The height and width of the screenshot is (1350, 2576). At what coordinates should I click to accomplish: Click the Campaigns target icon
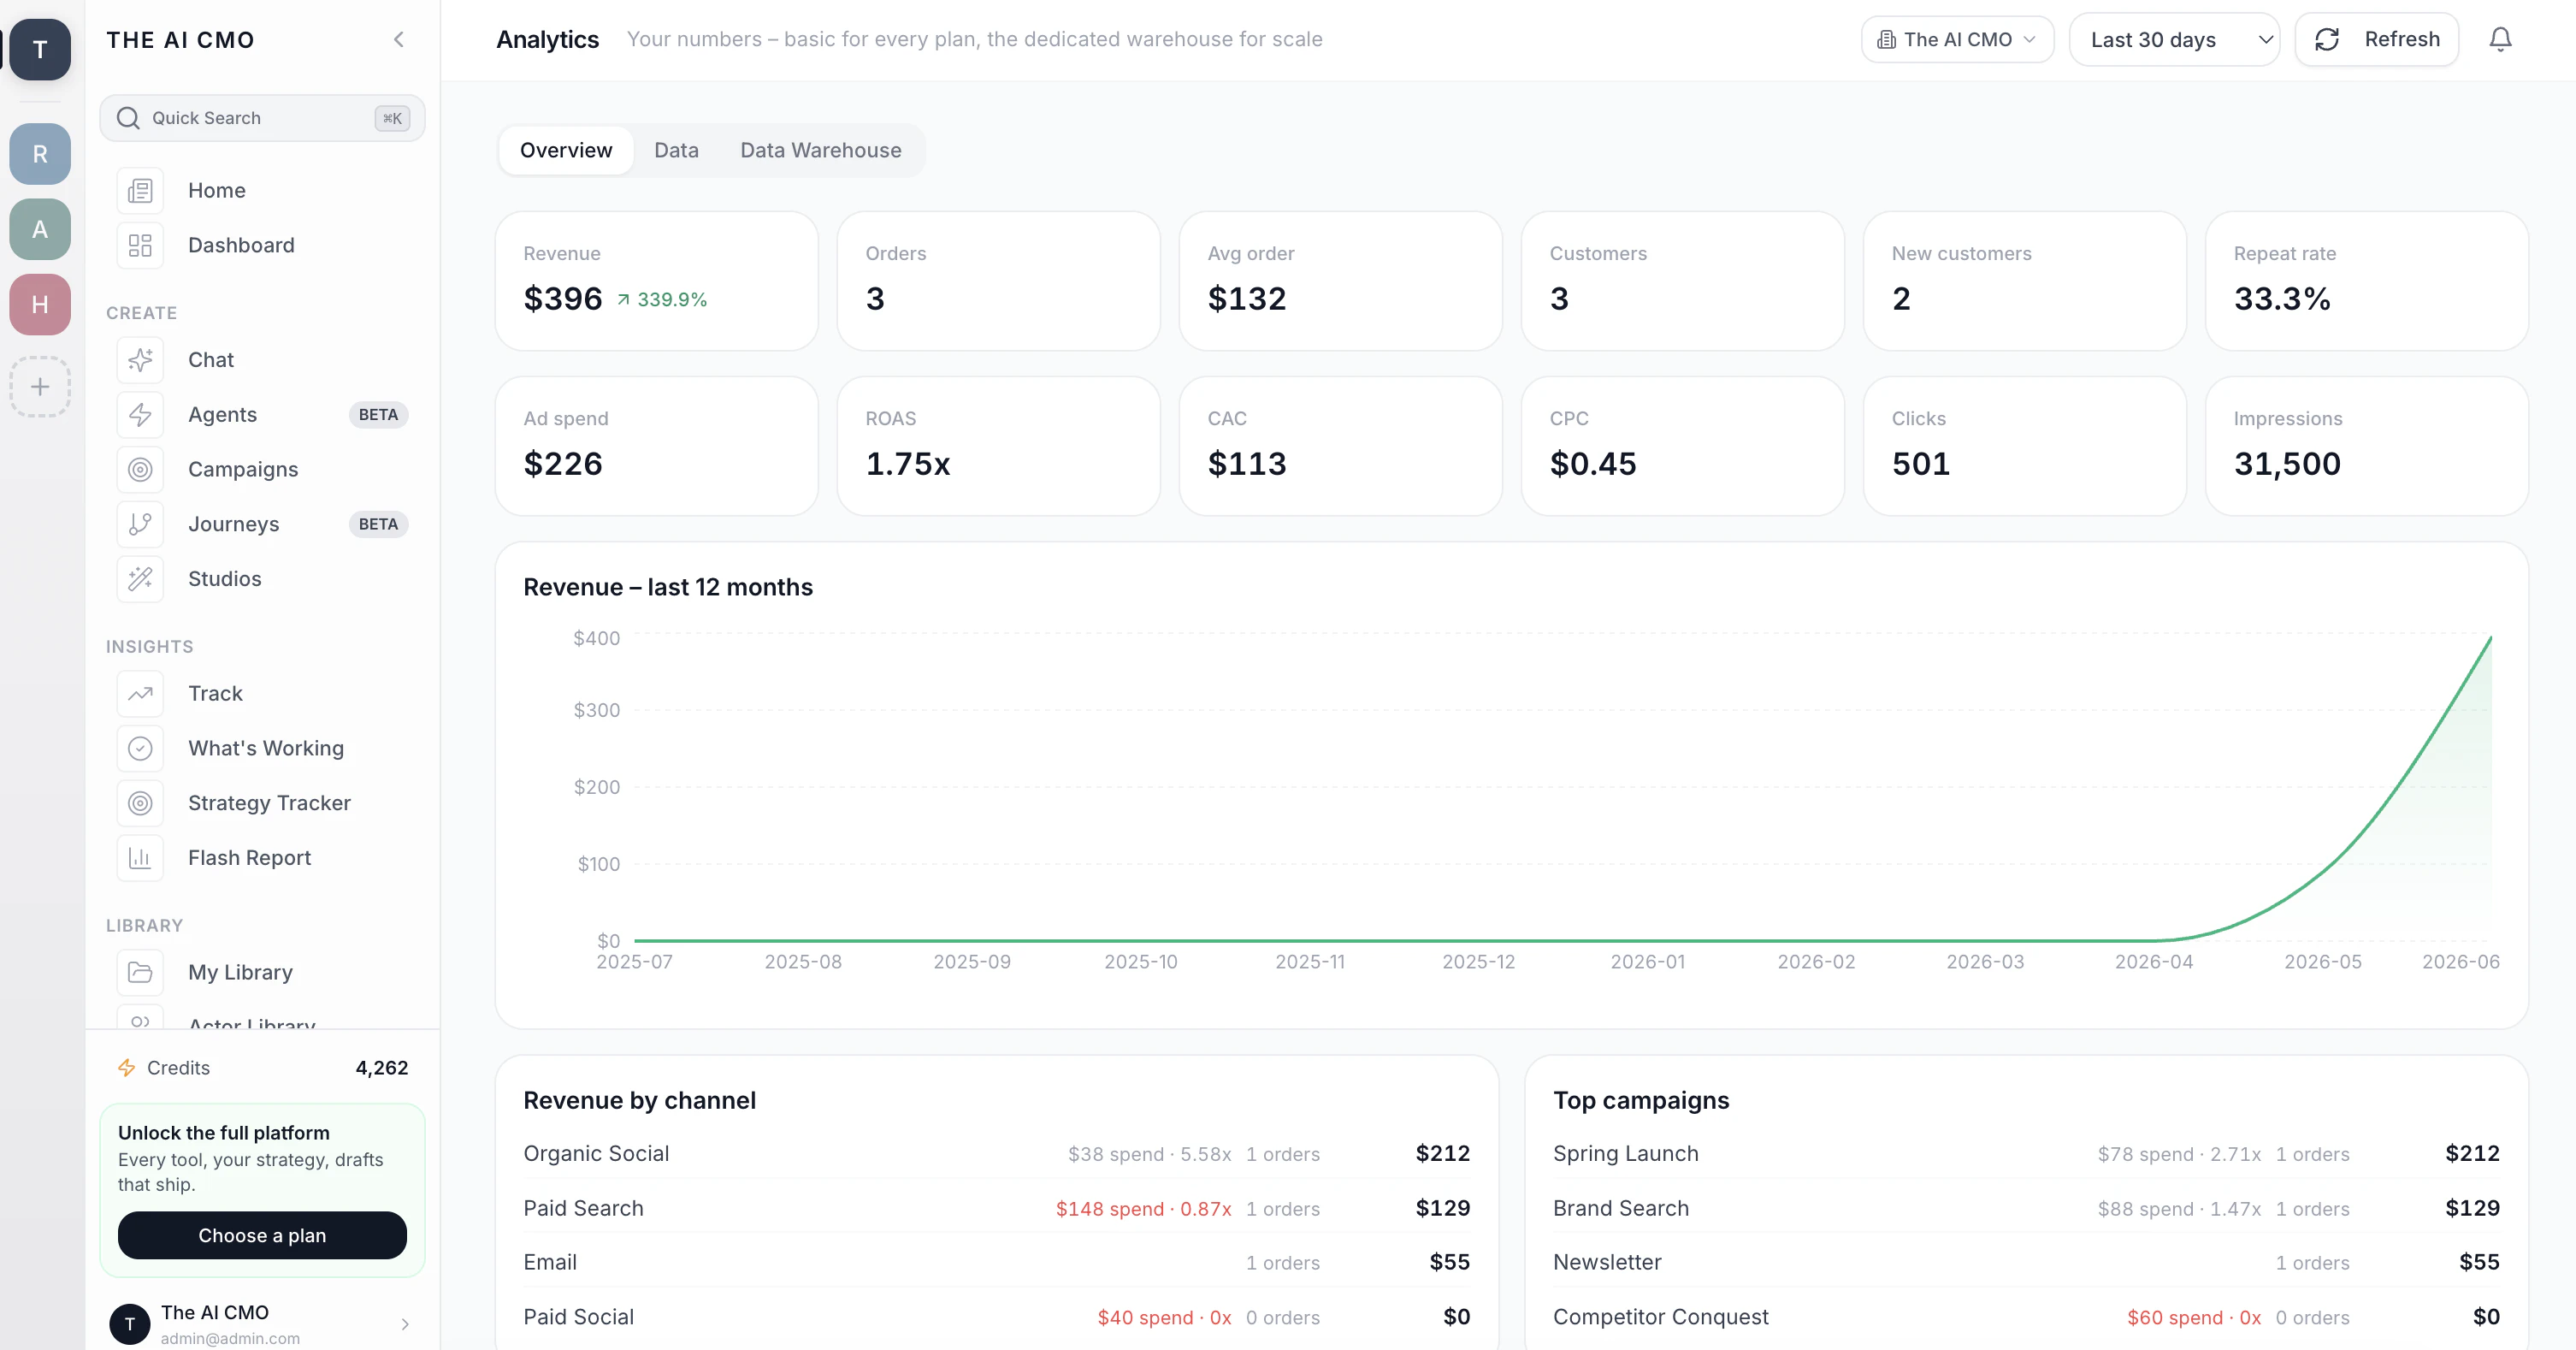[140, 469]
